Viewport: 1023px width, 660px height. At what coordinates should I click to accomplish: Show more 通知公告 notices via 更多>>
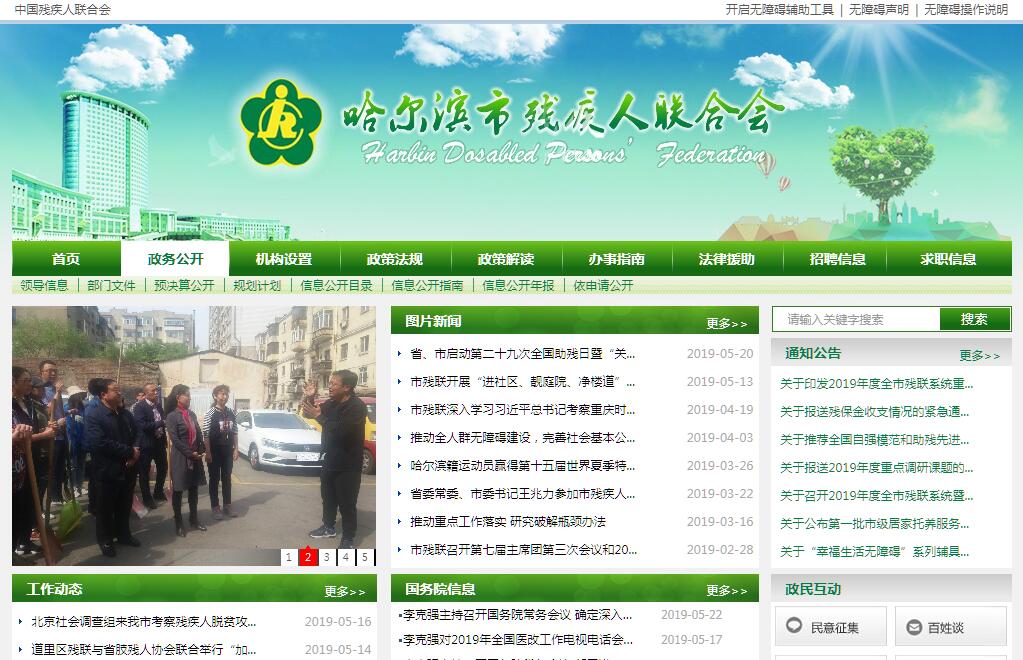coord(979,355)
